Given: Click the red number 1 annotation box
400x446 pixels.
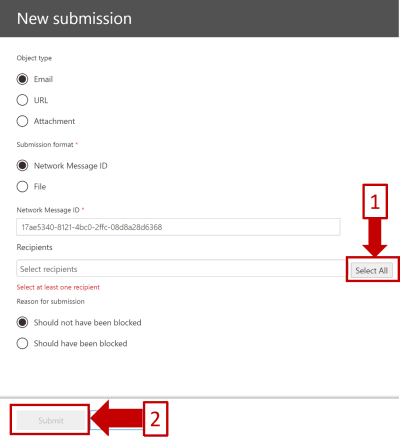Looking at the screenshot, I should (375, 201).
